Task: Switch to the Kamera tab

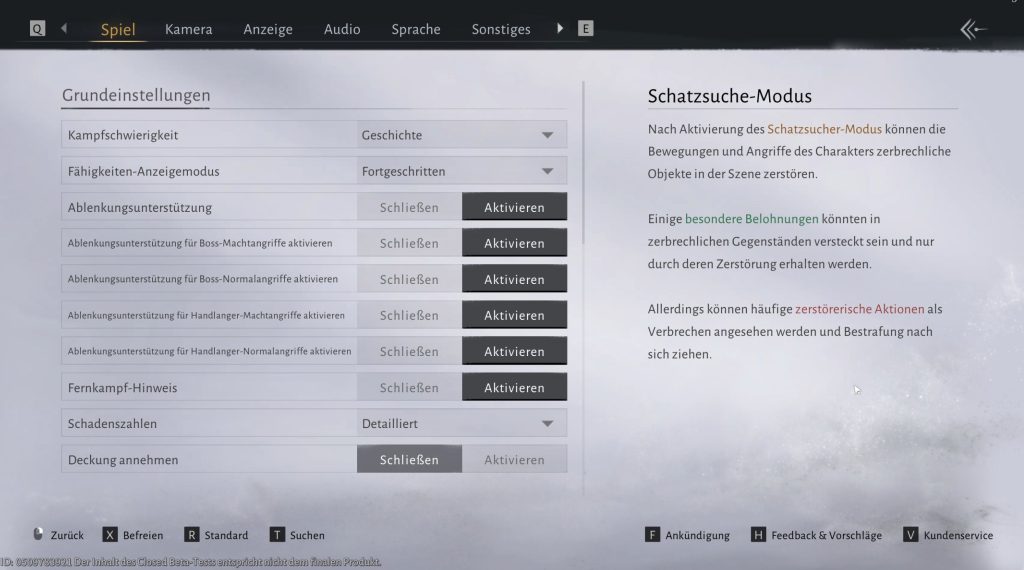Action: pyautogui.click(x=188, y=29)
